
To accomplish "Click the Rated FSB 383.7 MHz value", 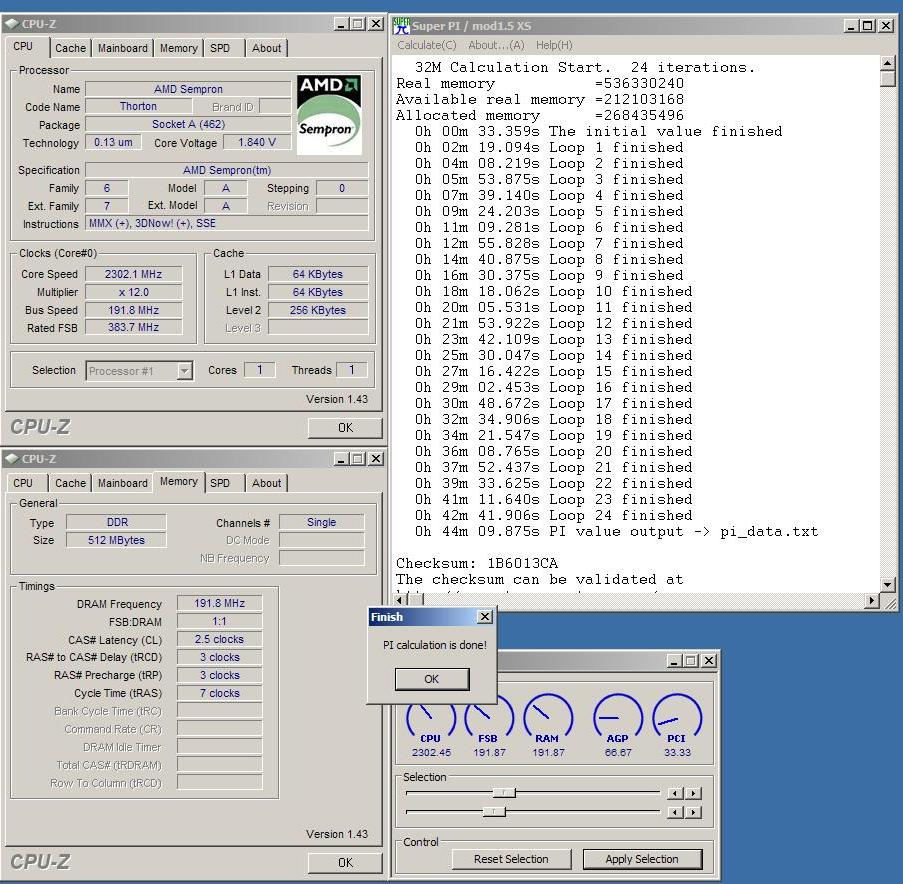I will (x=134, y=327).
